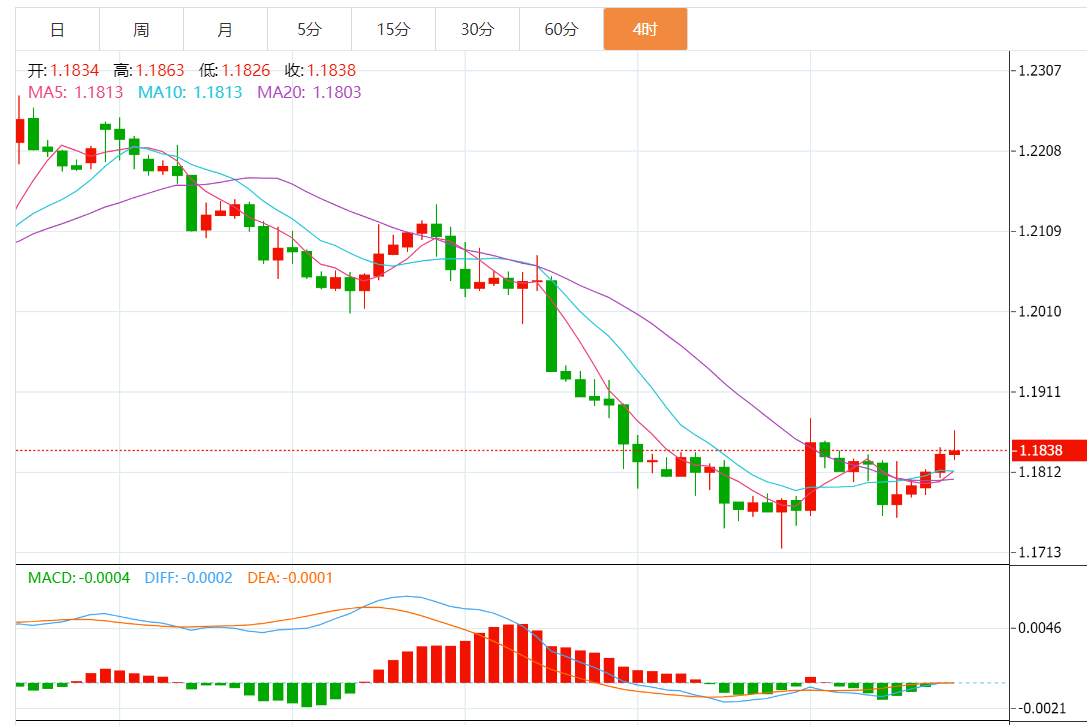Select the blue DIFF indicator label
This screenshot has width=1087, height=725.
[x=189, y=578]
